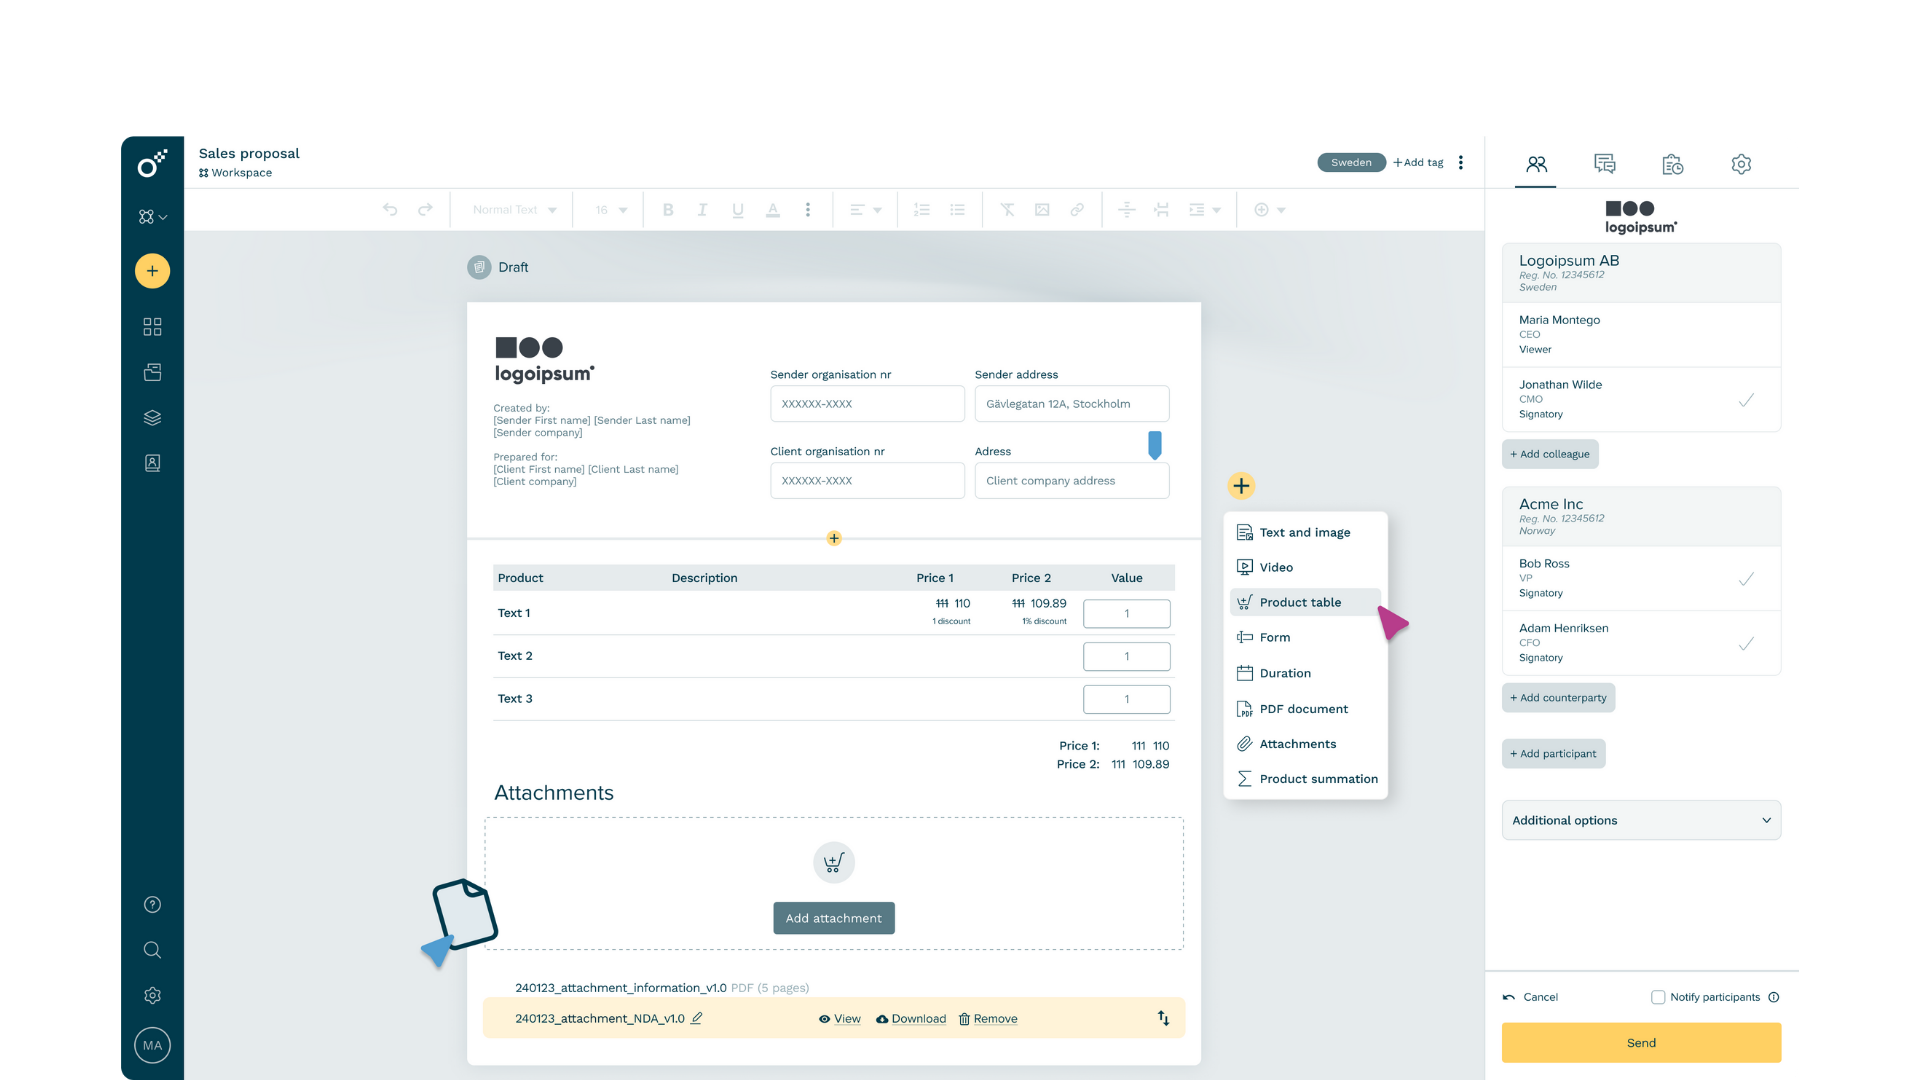
Task: Toggle the checkmark next to Jonathan Wilde
Action: pos(1746,400)
